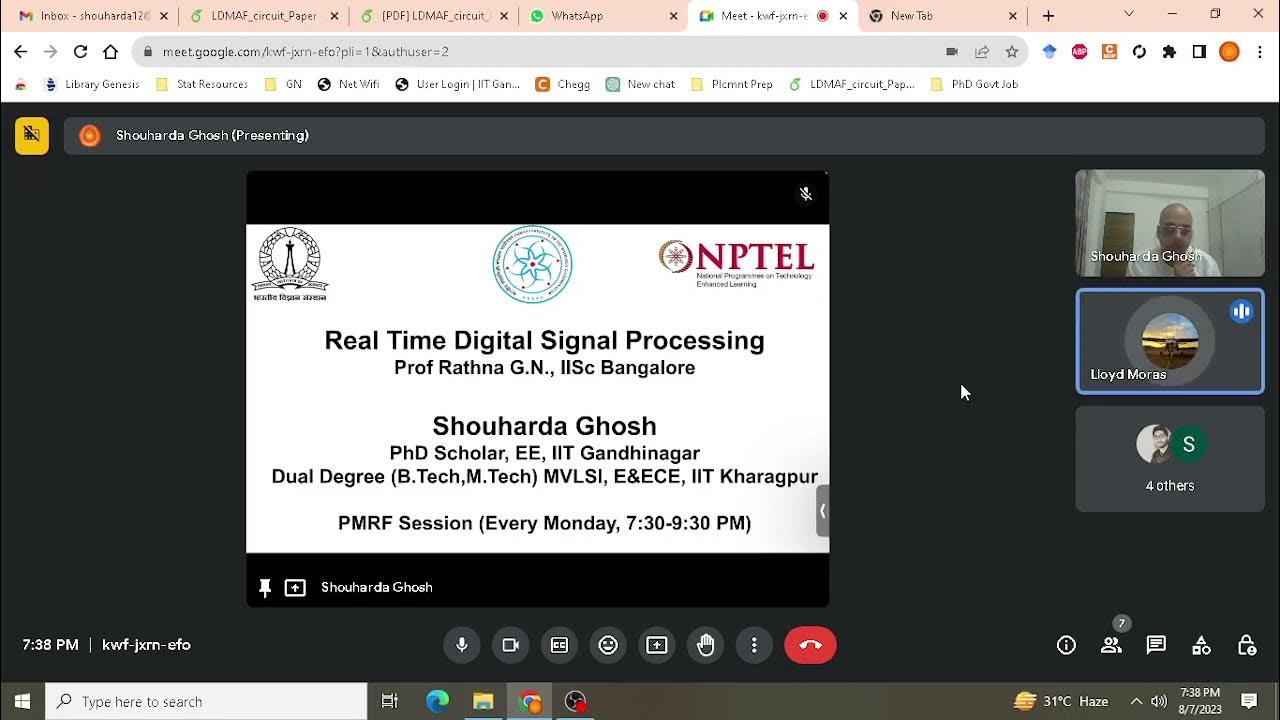
Task: Open AdBlock Plus extension icon
Action: click(1079, 52)
